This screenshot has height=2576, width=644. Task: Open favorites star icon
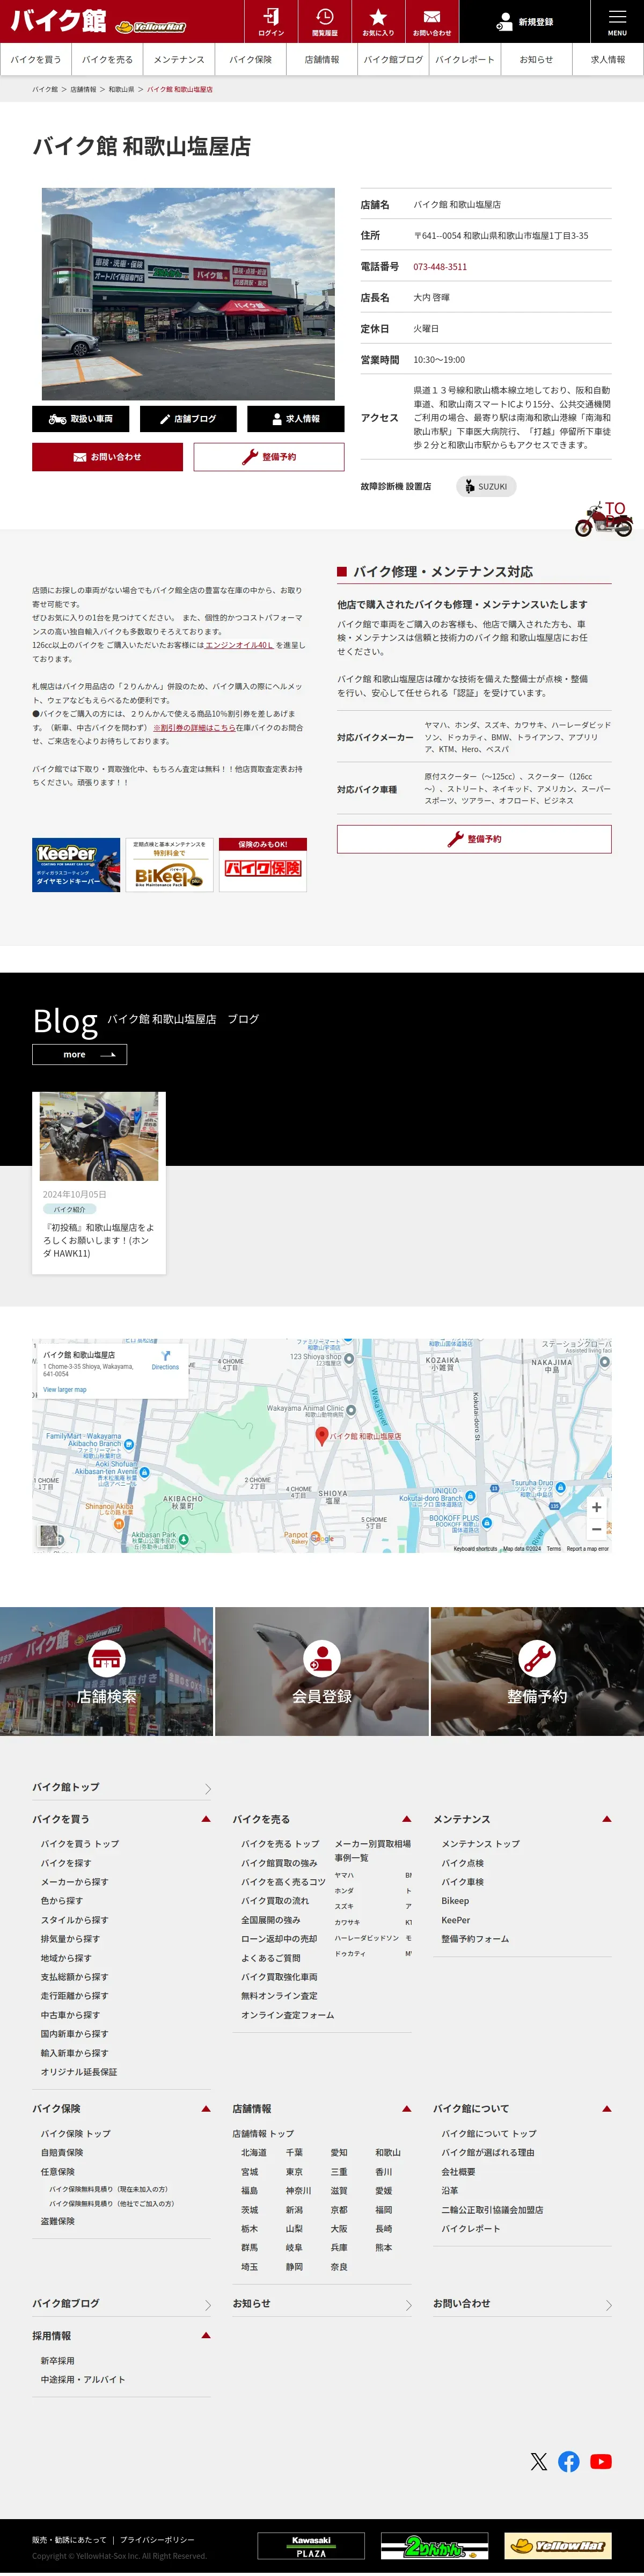pos(378,21)
